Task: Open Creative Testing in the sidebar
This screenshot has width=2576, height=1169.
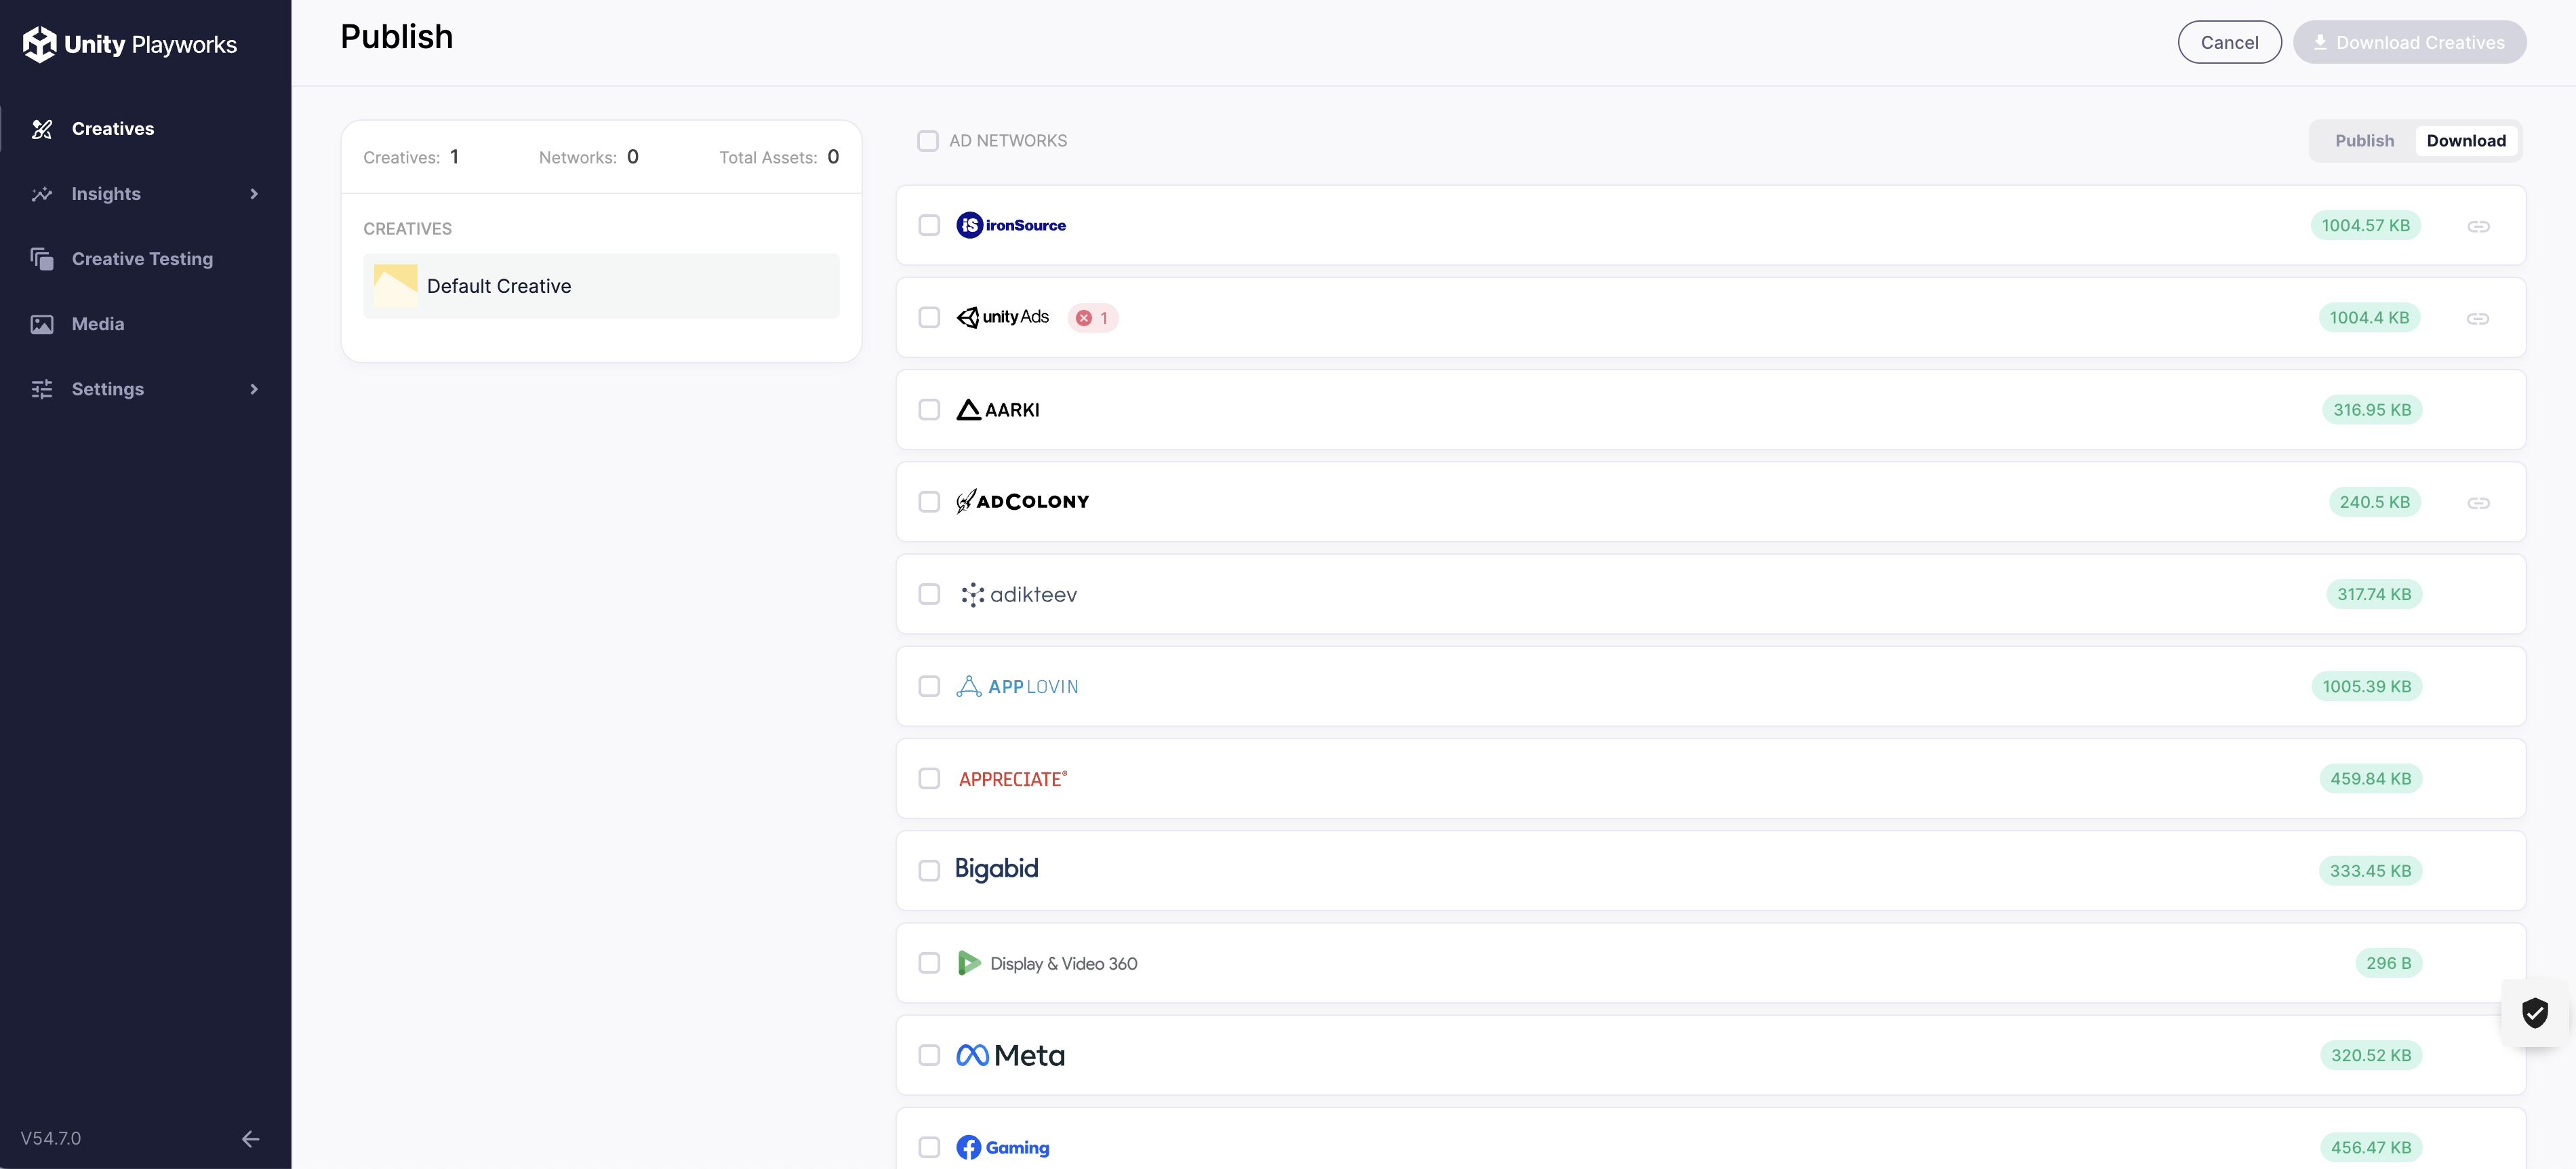Action: (146, 259)
